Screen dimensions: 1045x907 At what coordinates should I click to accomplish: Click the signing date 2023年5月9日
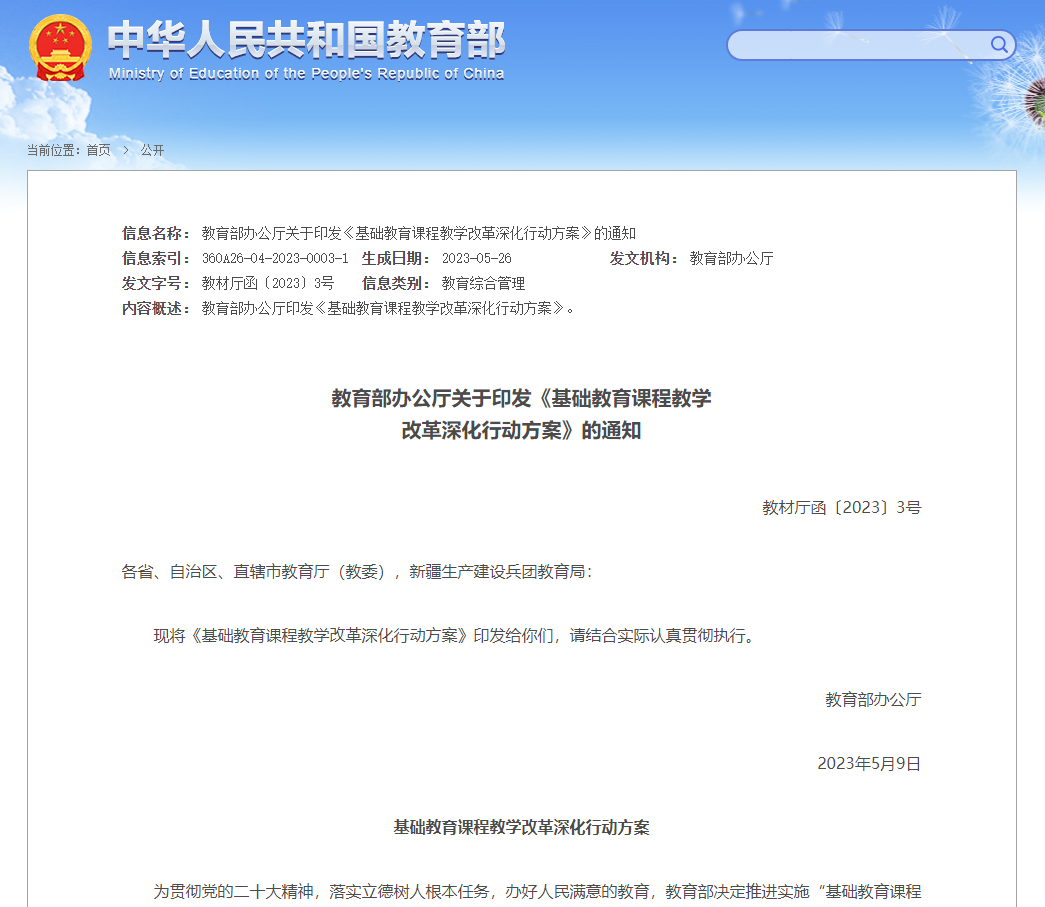pyautogui.click(x=868, y=763)
